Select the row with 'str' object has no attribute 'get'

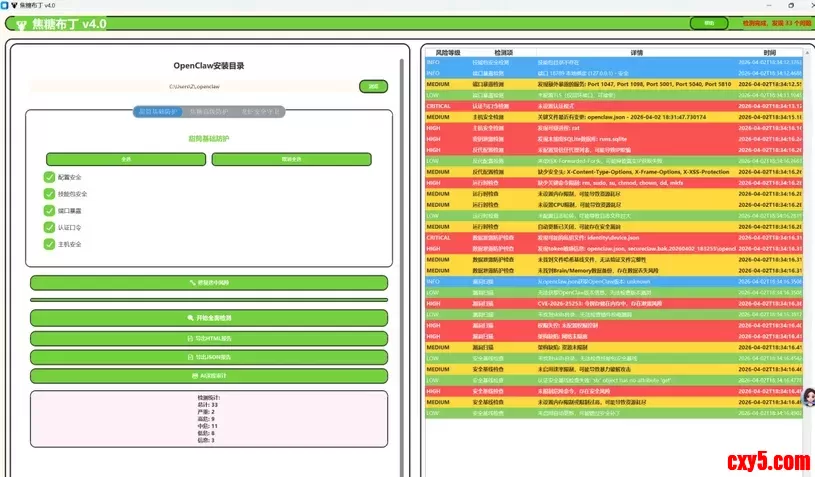click(614, 380)
